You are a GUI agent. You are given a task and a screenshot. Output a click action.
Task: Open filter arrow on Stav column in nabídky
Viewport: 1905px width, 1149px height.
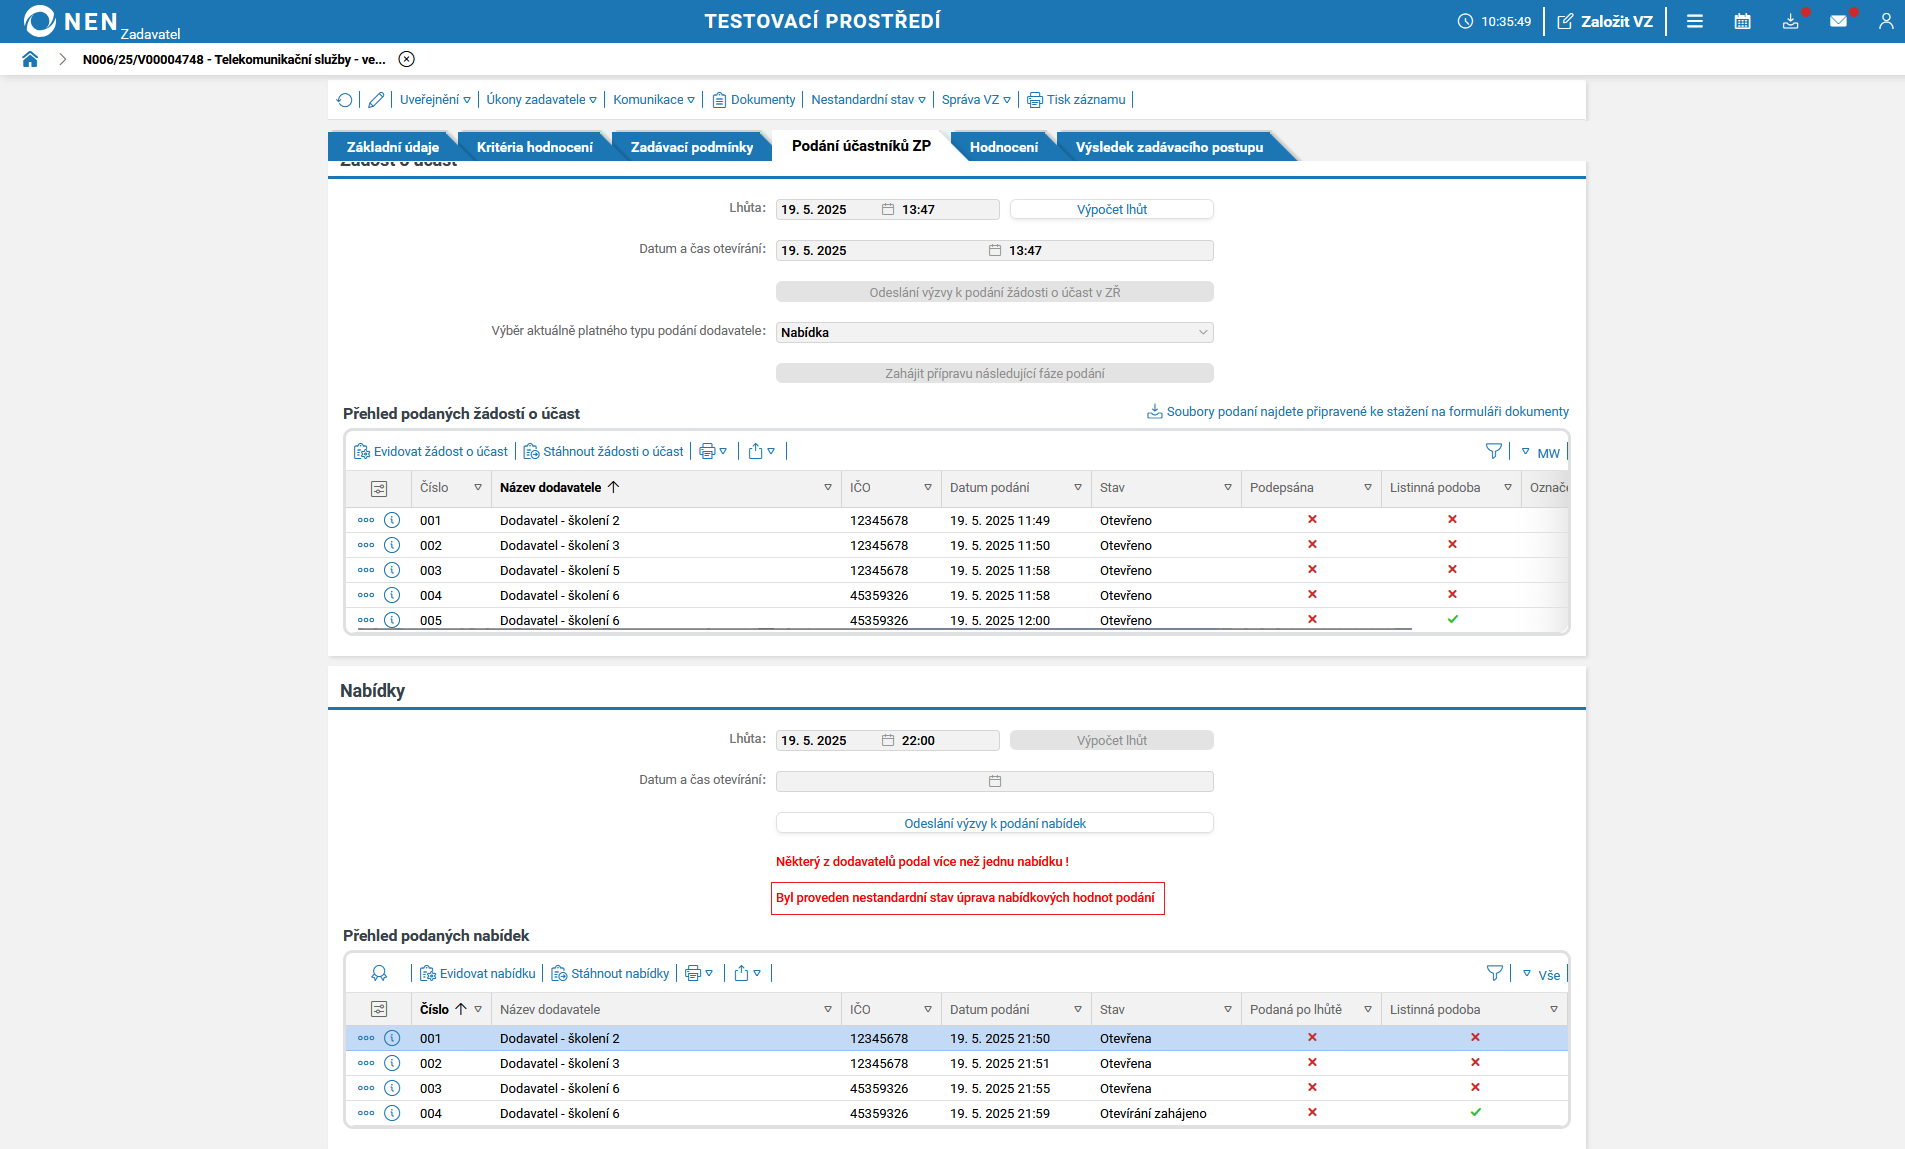coord(1227,1009)
